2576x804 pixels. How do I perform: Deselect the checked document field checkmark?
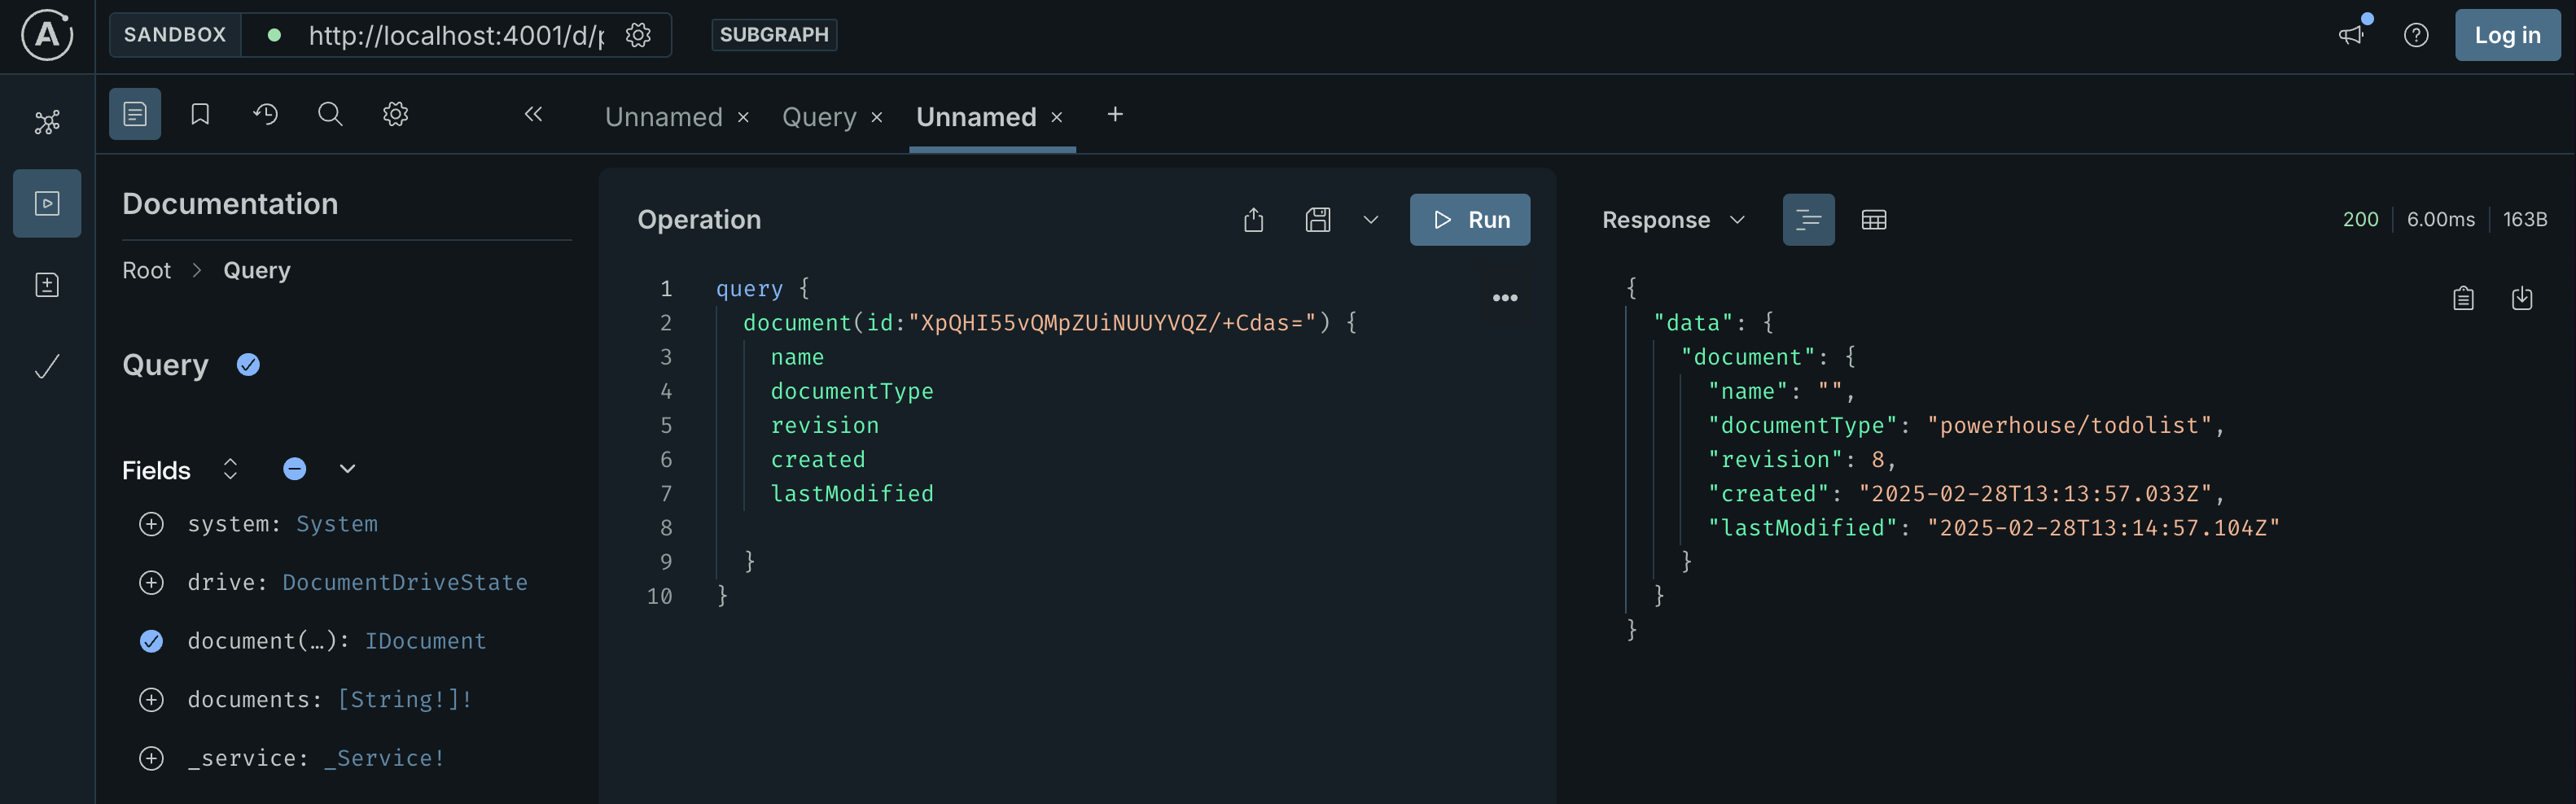pos(151,641)
